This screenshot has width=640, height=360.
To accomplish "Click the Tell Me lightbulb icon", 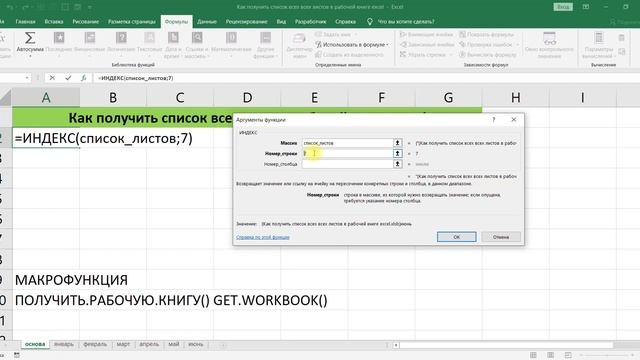I will [x=369, y=22].
